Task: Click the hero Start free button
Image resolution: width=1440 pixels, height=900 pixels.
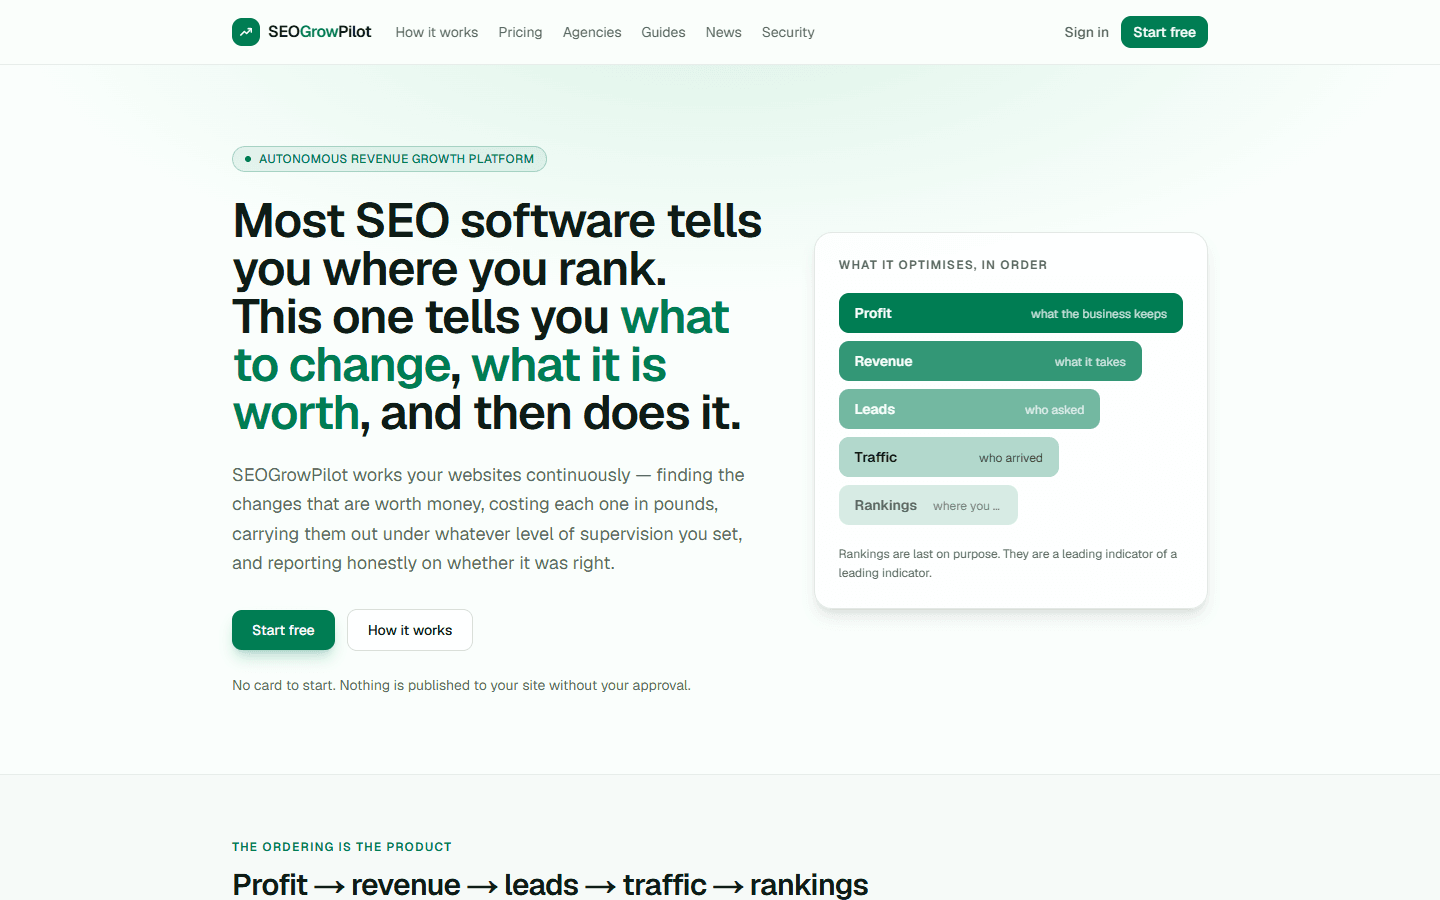Action: [283, 630]
